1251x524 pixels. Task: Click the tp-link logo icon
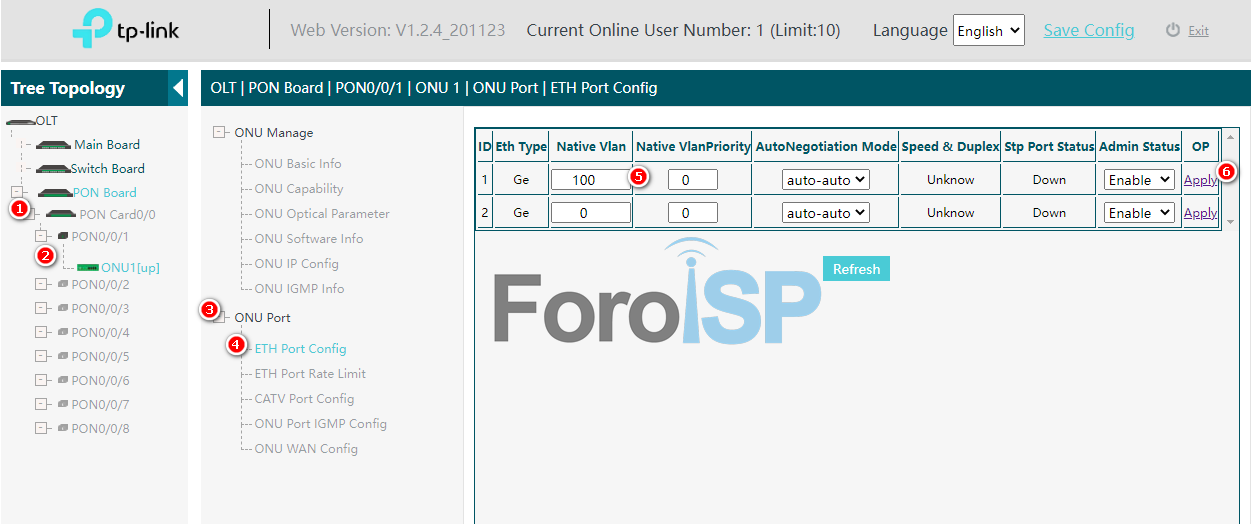click(x=94, y=30)
